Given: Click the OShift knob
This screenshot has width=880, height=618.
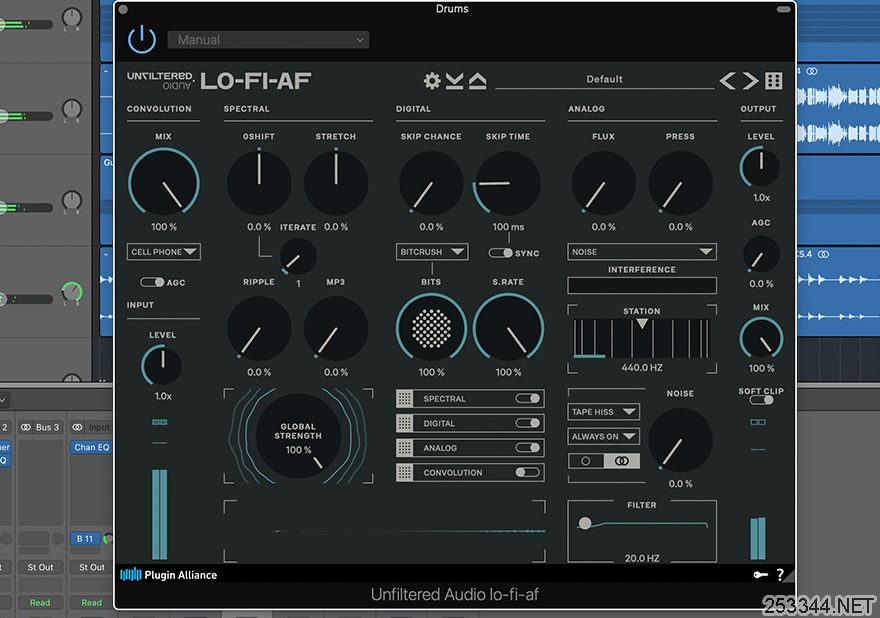Looking at the screenshot, I should [259, 183].
